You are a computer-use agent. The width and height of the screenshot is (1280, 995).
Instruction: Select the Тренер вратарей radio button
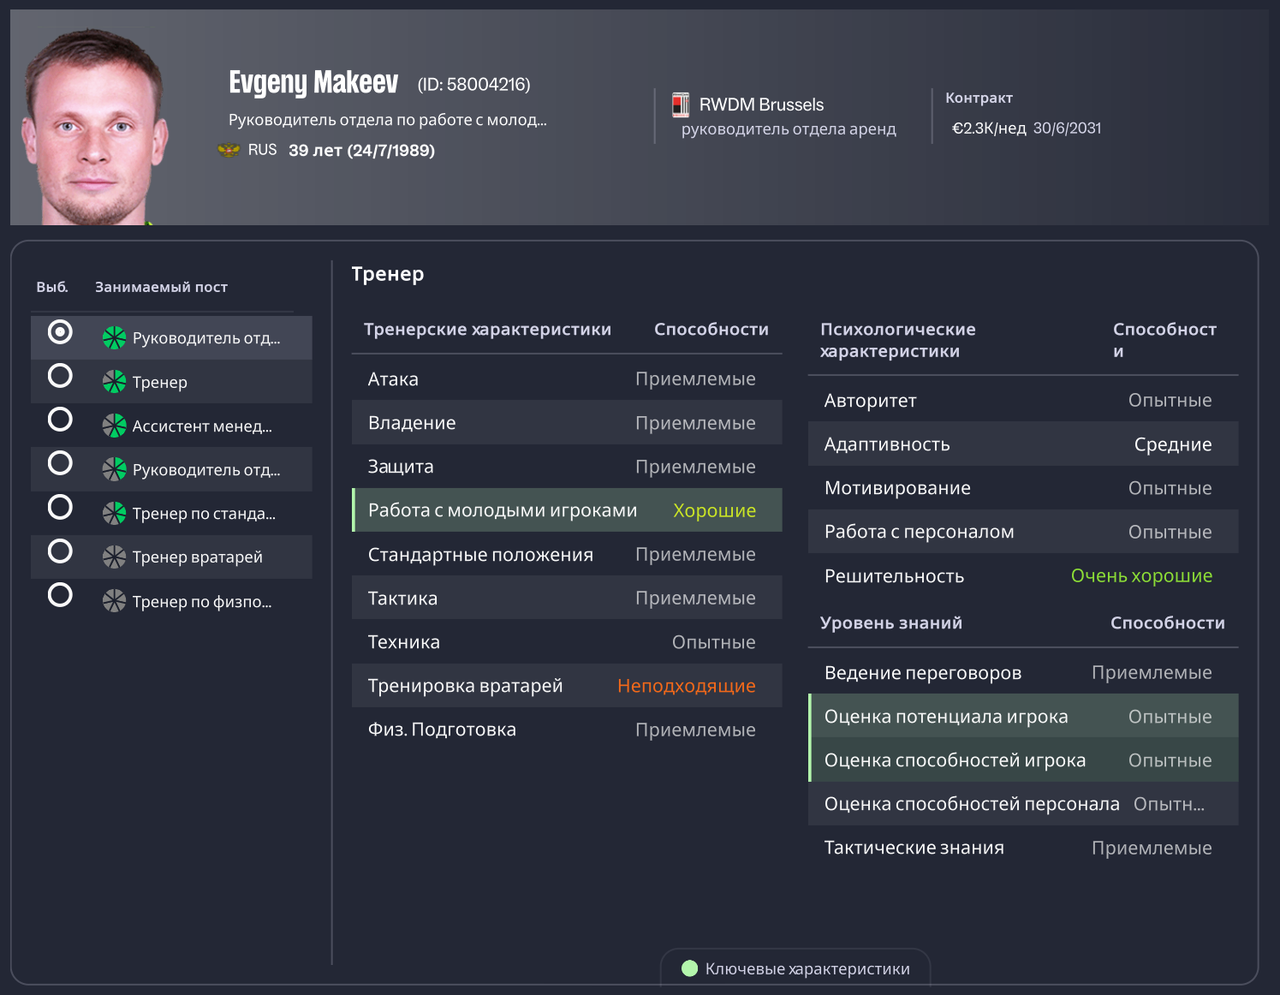(x=60, y=551)
